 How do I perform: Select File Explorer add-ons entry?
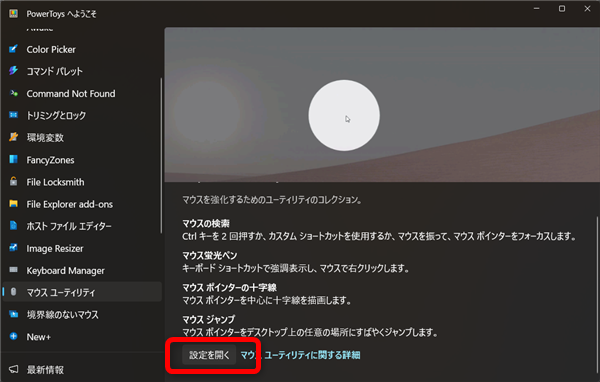point(81,204)
